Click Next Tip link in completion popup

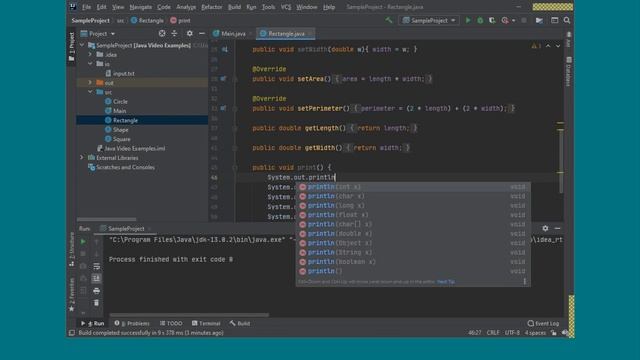pyautogui.click(x=446, y=282)
